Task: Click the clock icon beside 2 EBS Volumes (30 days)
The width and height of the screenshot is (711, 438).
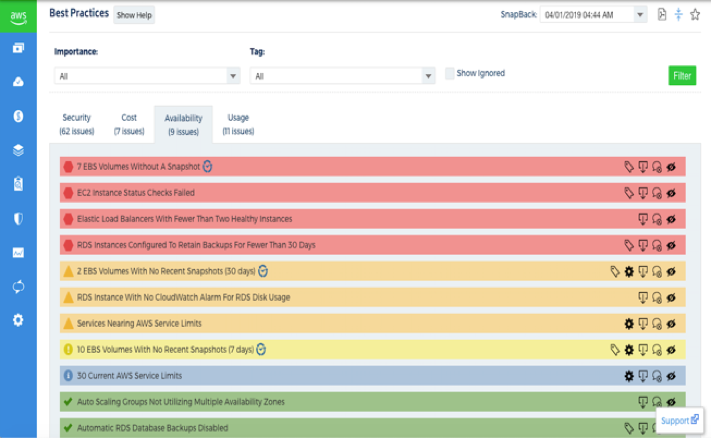Action: pyautogui.click(x=263, y=271)
